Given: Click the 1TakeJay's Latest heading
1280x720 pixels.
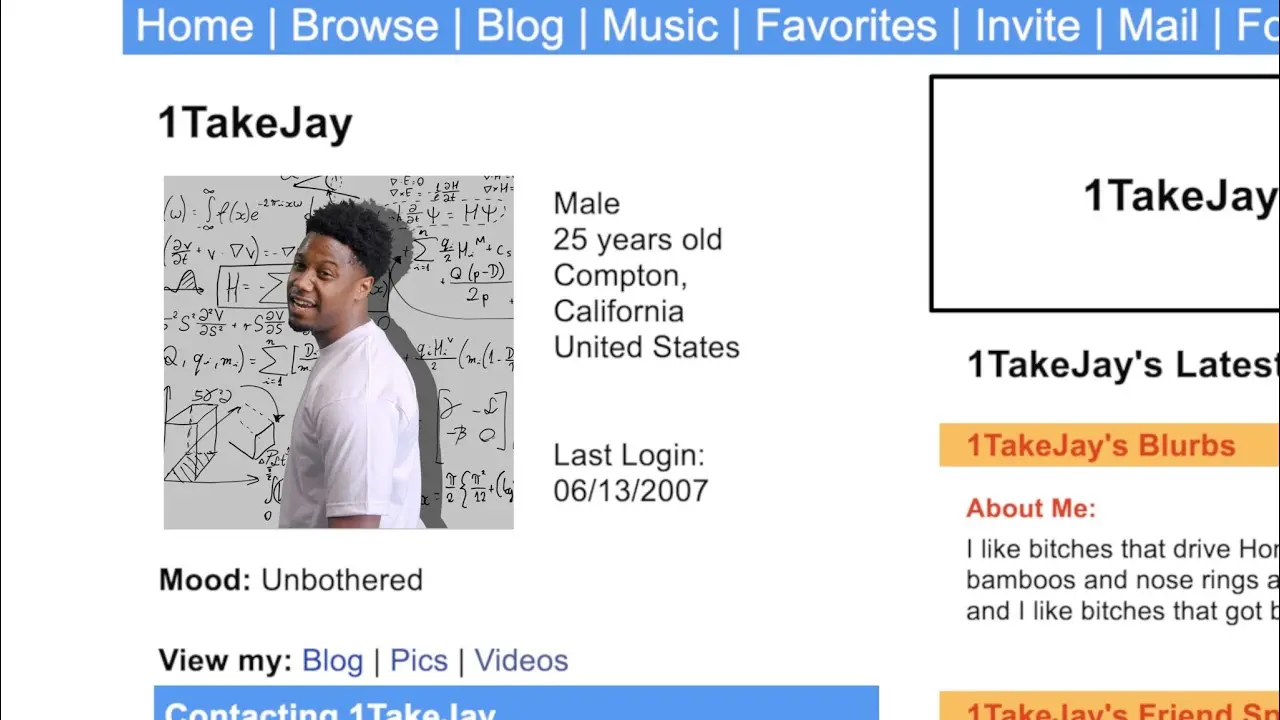Looking at the screenshot, I should point(1123,365).
